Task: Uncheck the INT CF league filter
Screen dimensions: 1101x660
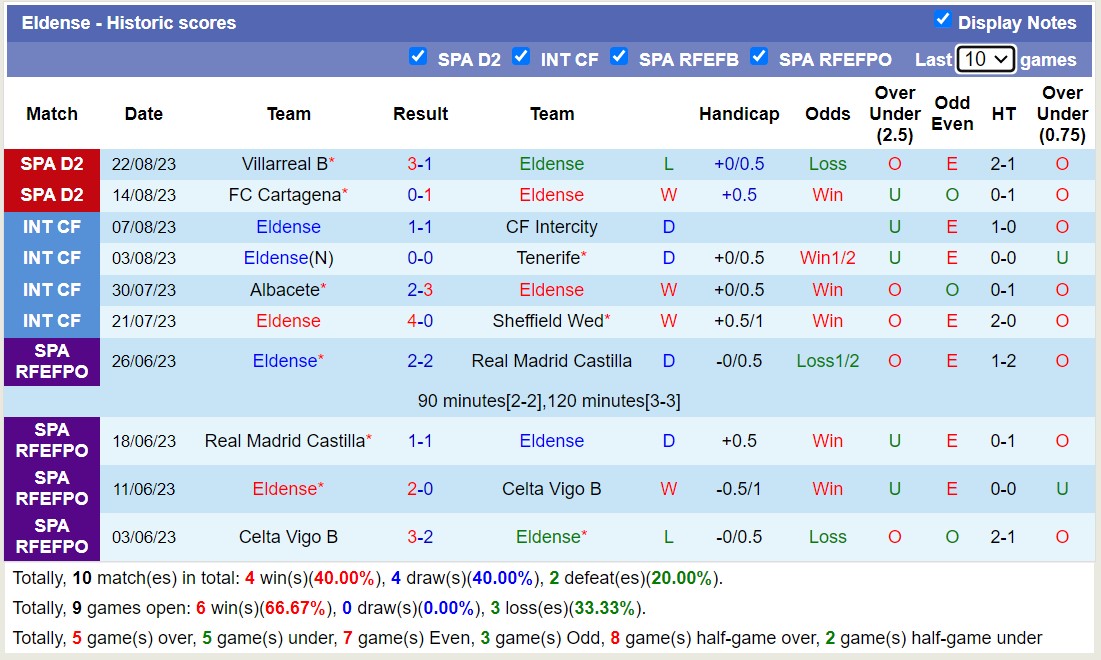Action: (521, 57)
